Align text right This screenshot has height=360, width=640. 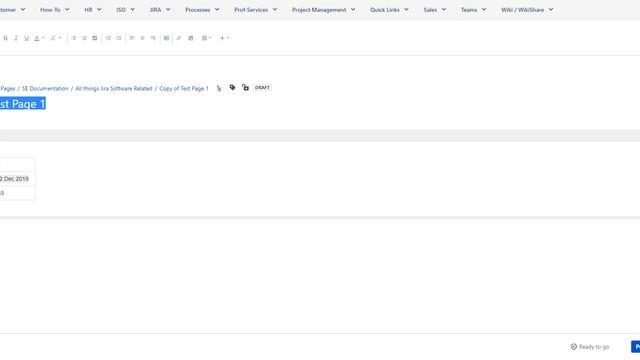point(153,38)
